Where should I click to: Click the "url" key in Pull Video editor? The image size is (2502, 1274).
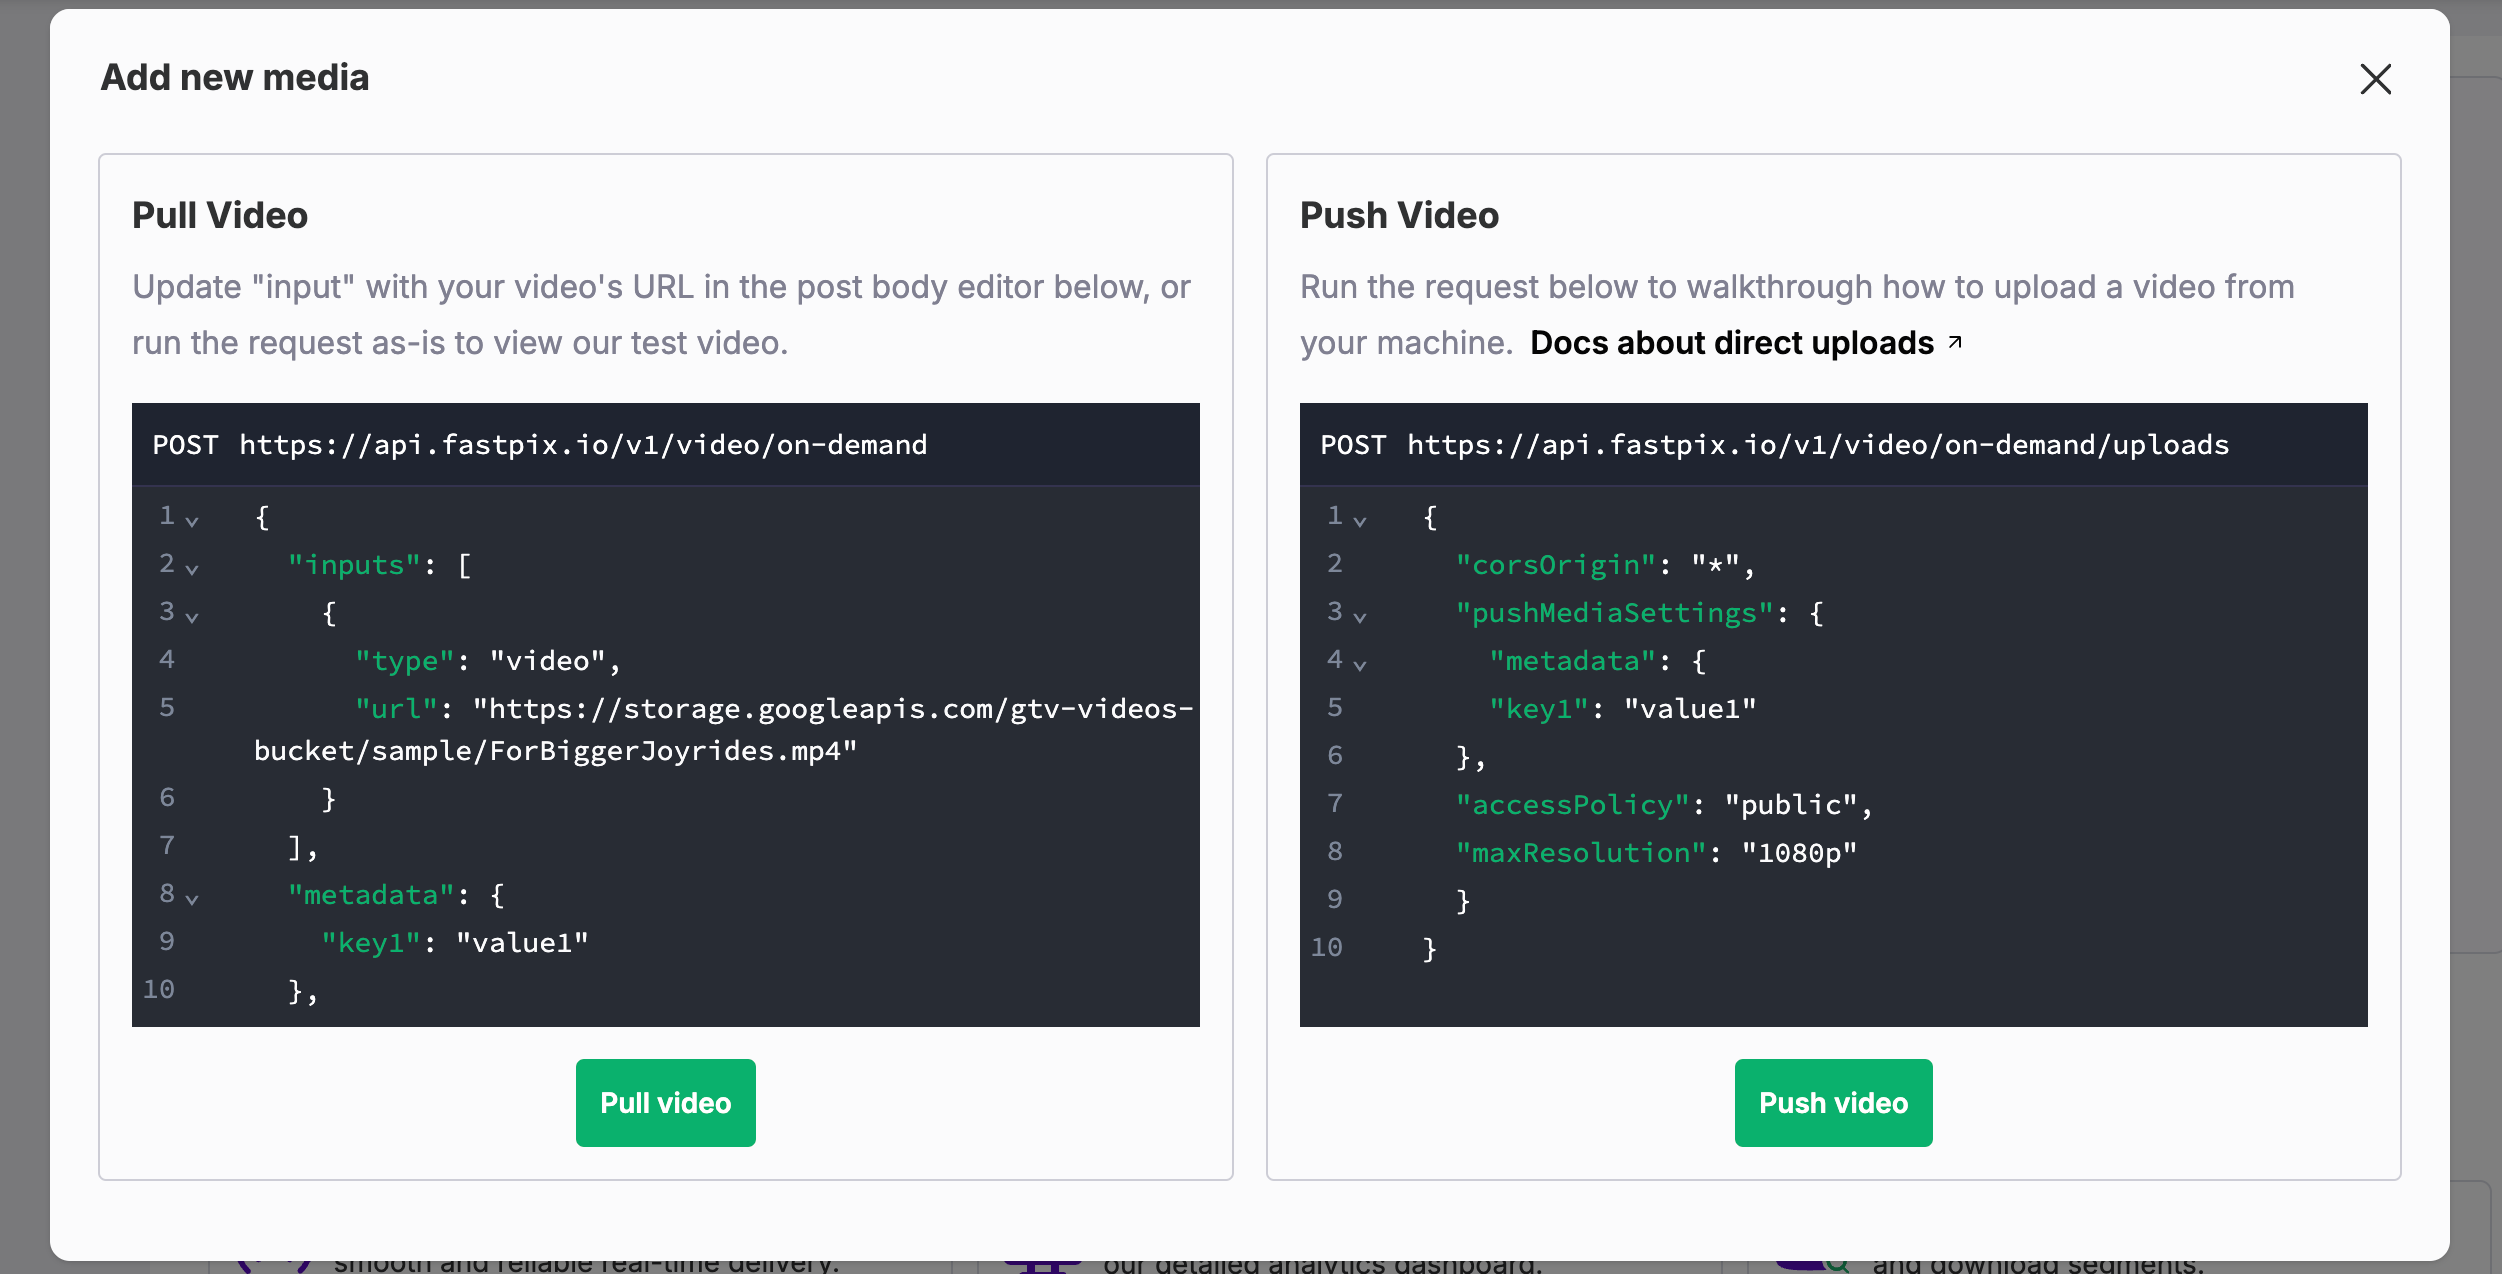[397, 709]
